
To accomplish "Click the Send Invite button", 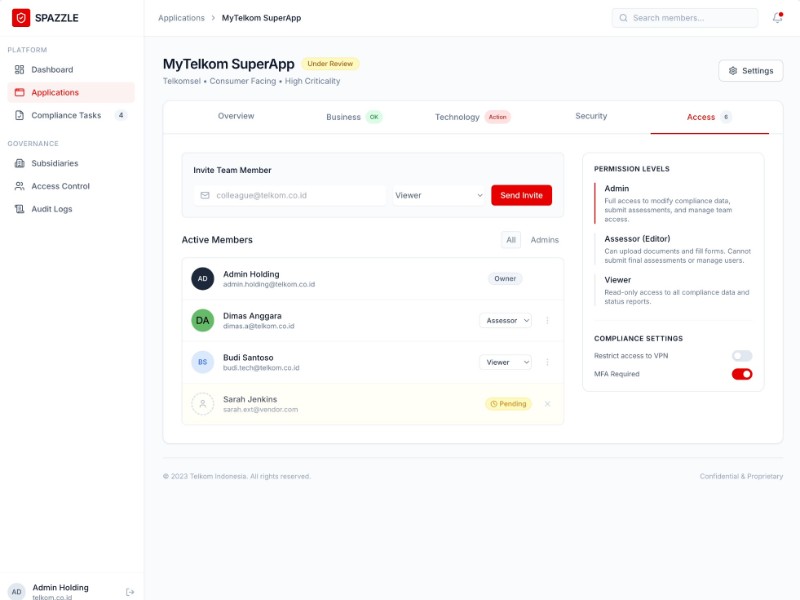I will [x=521, y=196].
